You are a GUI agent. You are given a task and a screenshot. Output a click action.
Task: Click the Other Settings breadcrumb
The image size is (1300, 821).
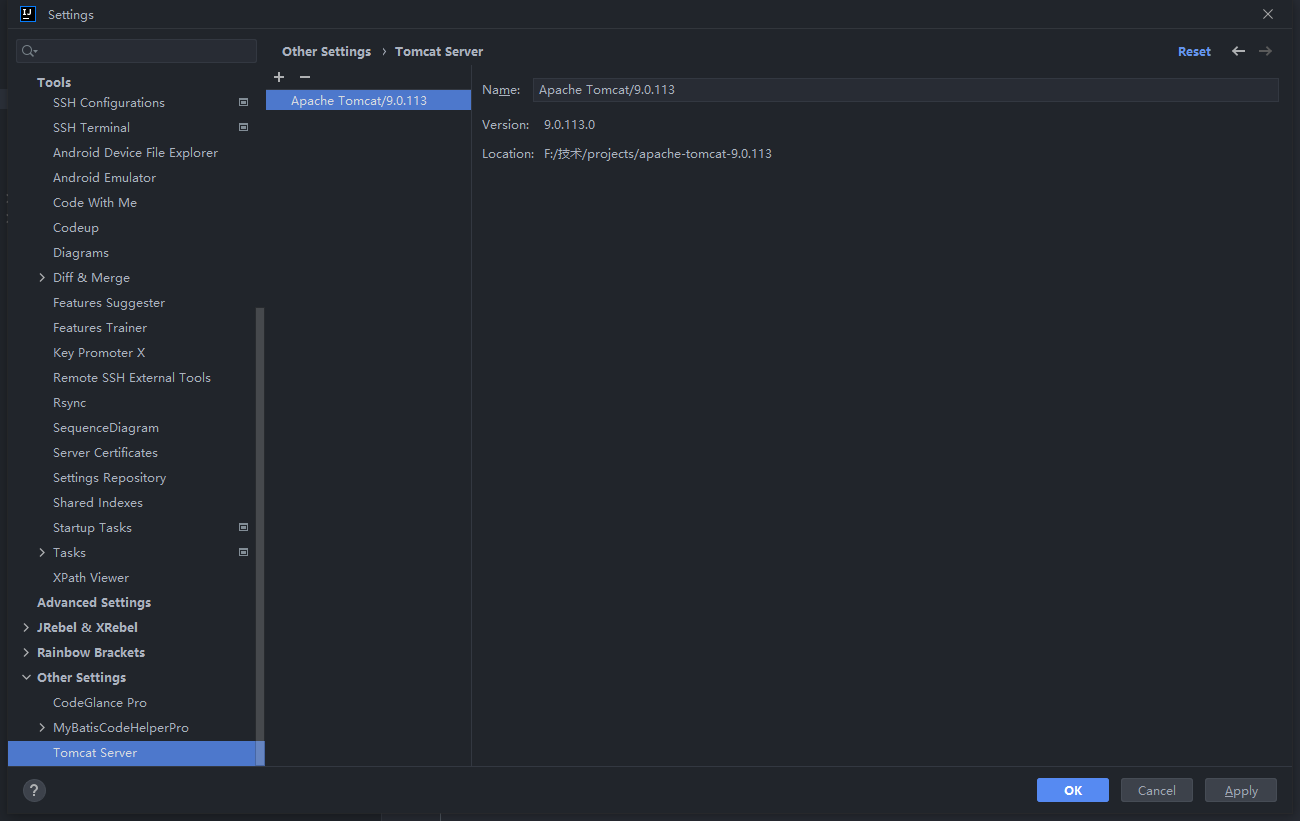tap(326, 51)
